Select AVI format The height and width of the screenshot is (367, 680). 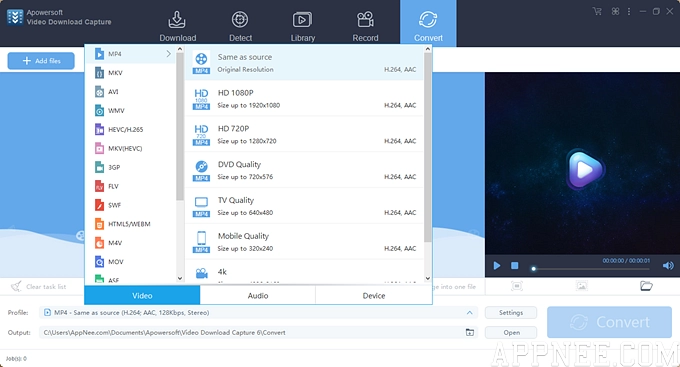coord(130,92)
